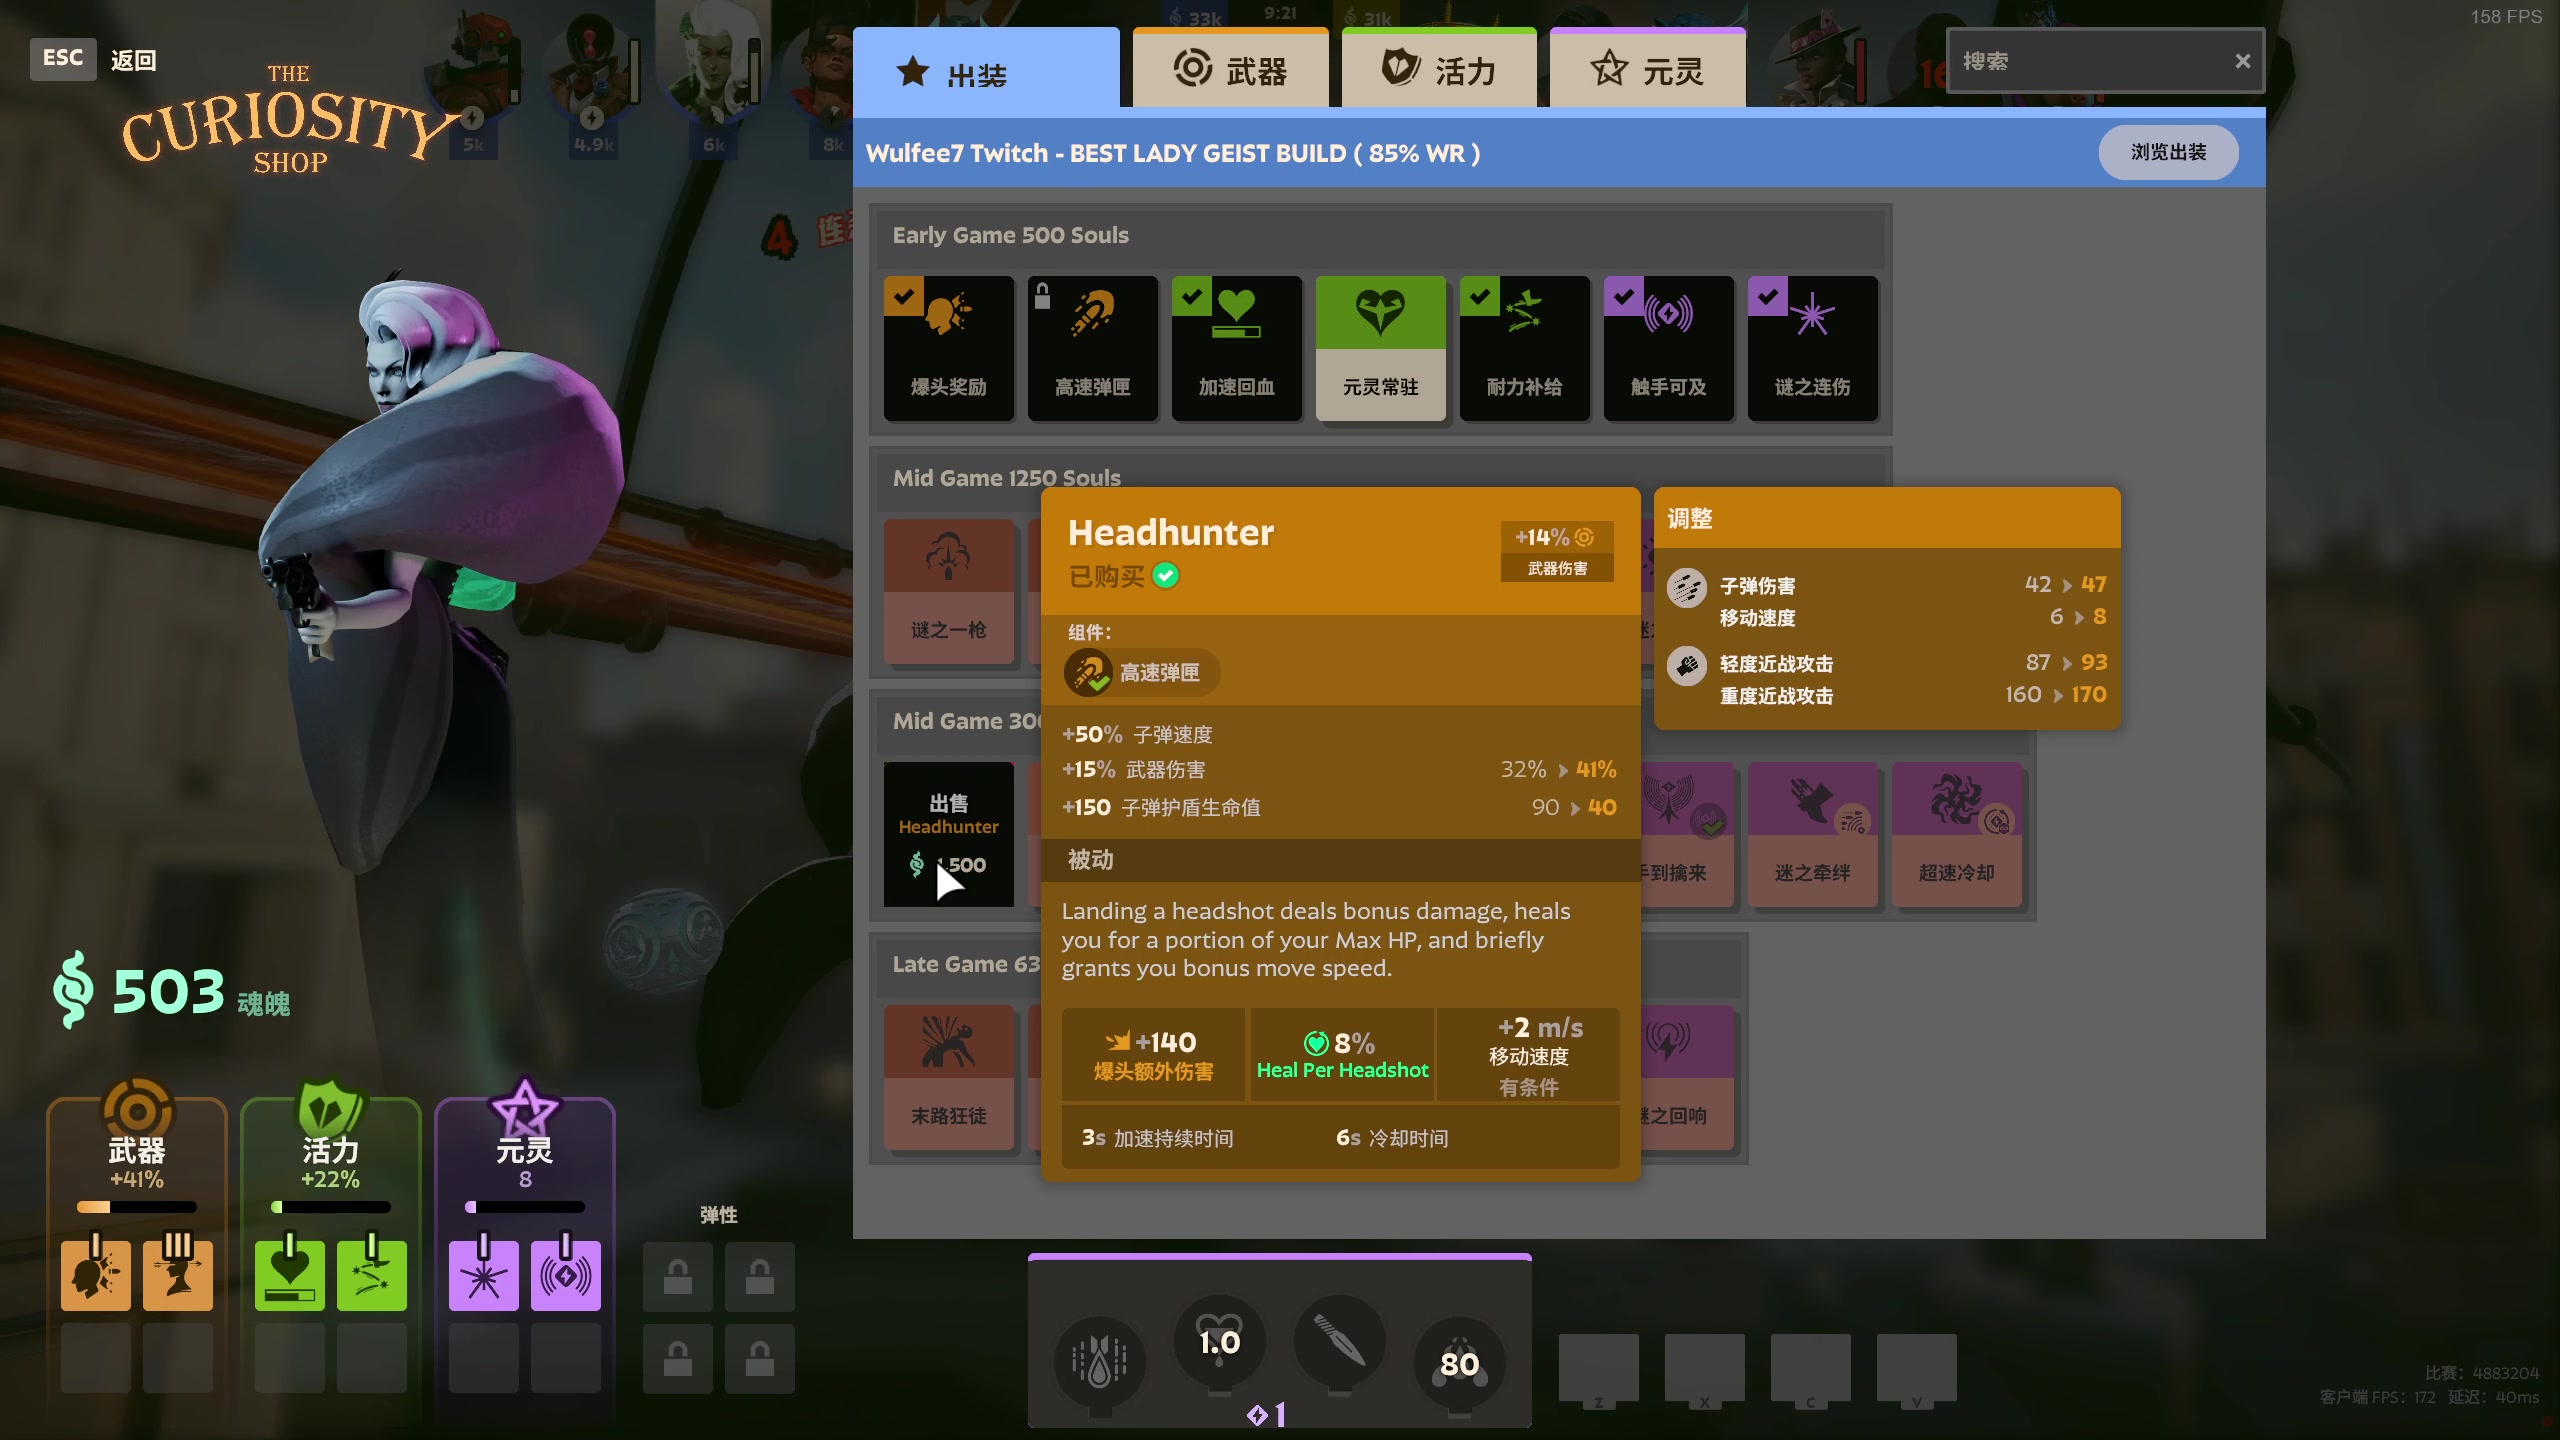Switch to the 活力 vitality tab
2560x1440 pixels.
1438,70
